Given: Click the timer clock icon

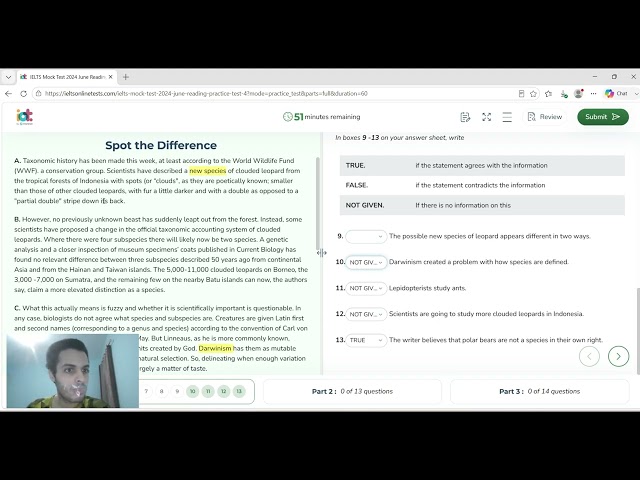Looking at the screenshot, I should (288, 117).
